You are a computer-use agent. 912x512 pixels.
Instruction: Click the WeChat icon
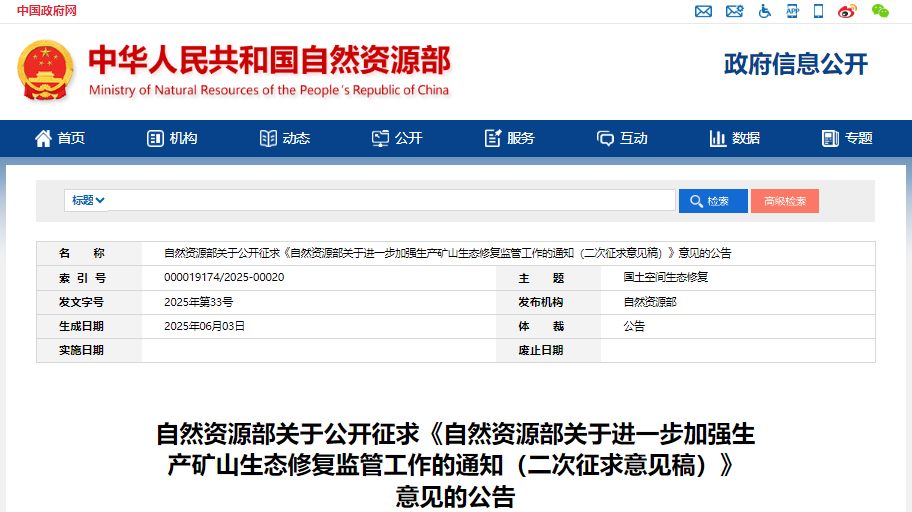pyautogui.click(x=880, y=11)
